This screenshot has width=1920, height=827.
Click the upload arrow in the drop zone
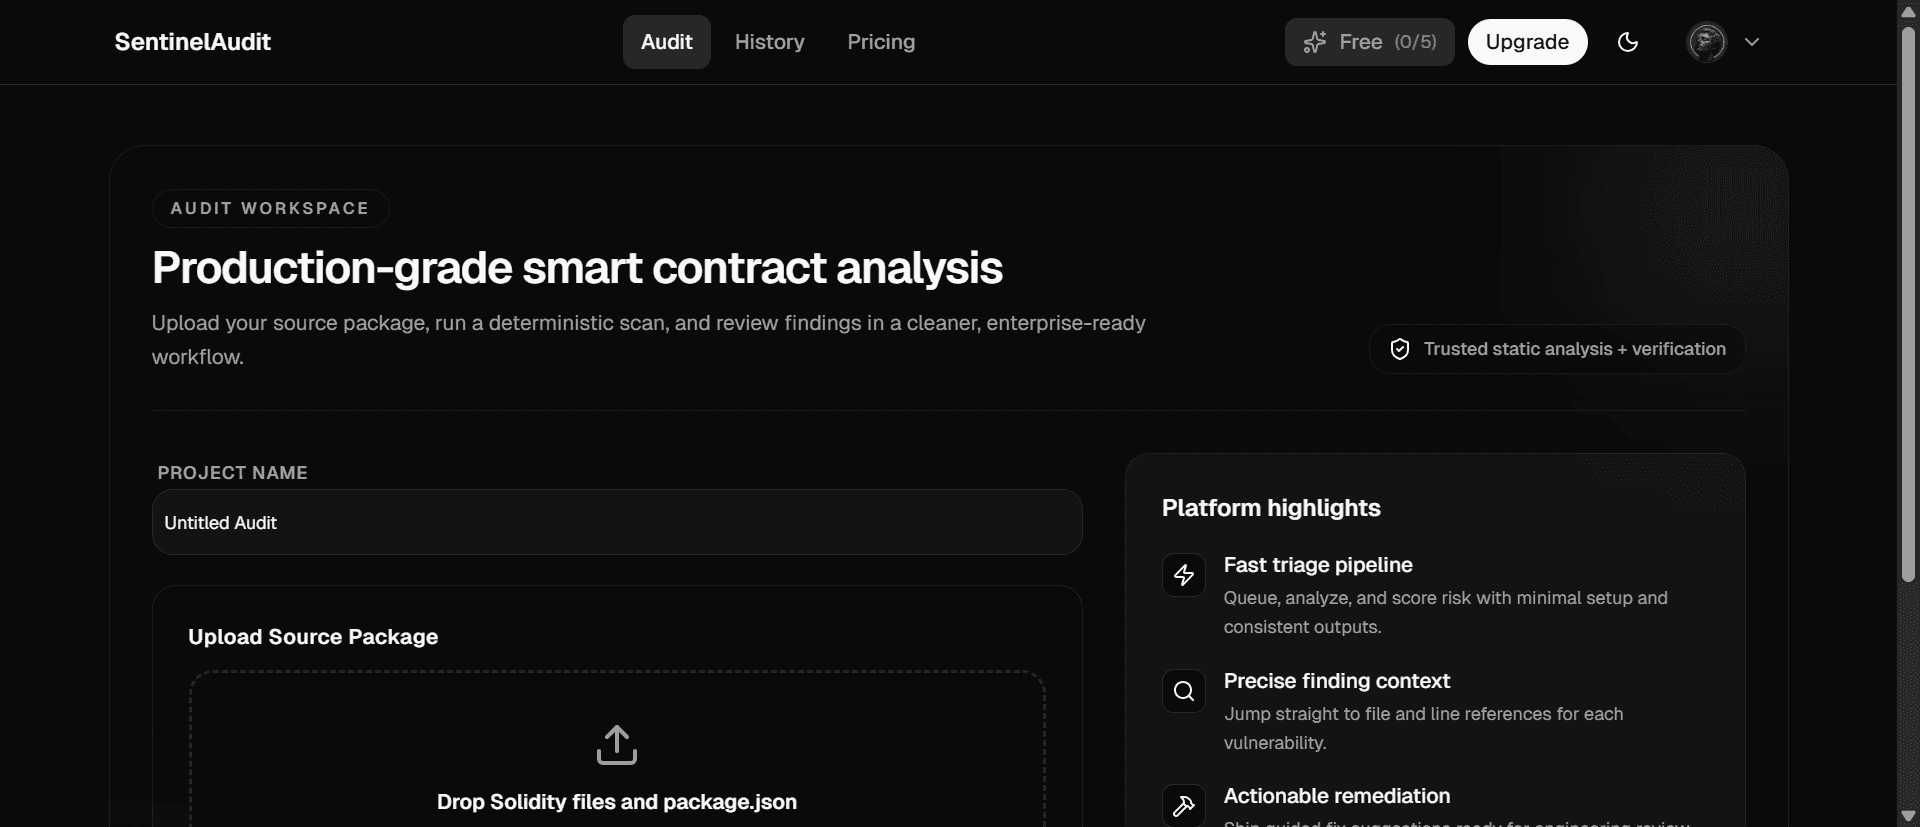(617, 745)
